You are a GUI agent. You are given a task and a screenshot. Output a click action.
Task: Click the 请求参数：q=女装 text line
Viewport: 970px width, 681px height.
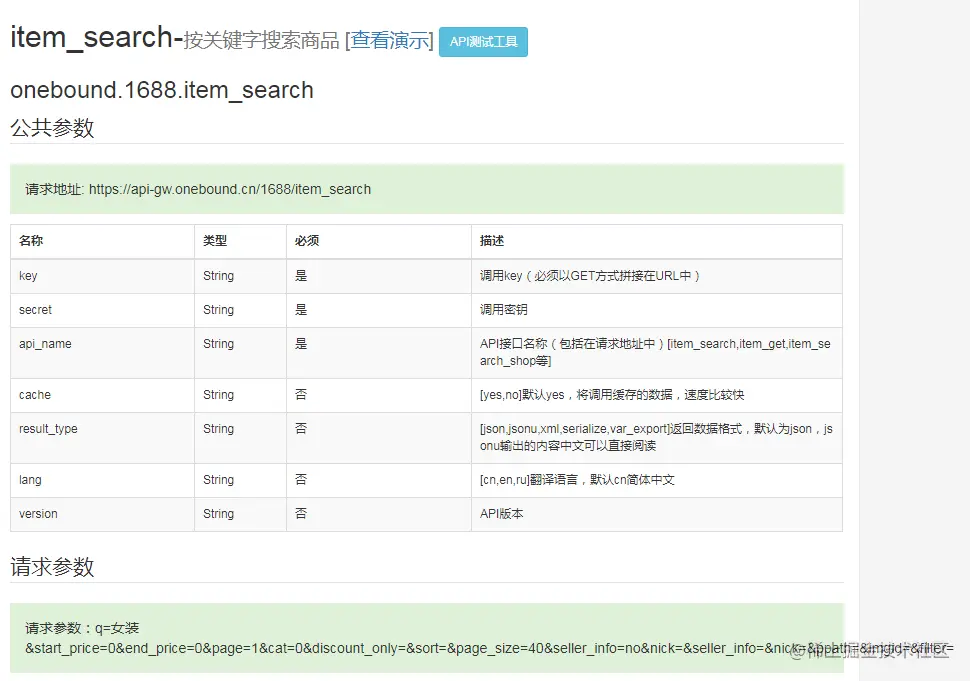click(x=82, y=628)
